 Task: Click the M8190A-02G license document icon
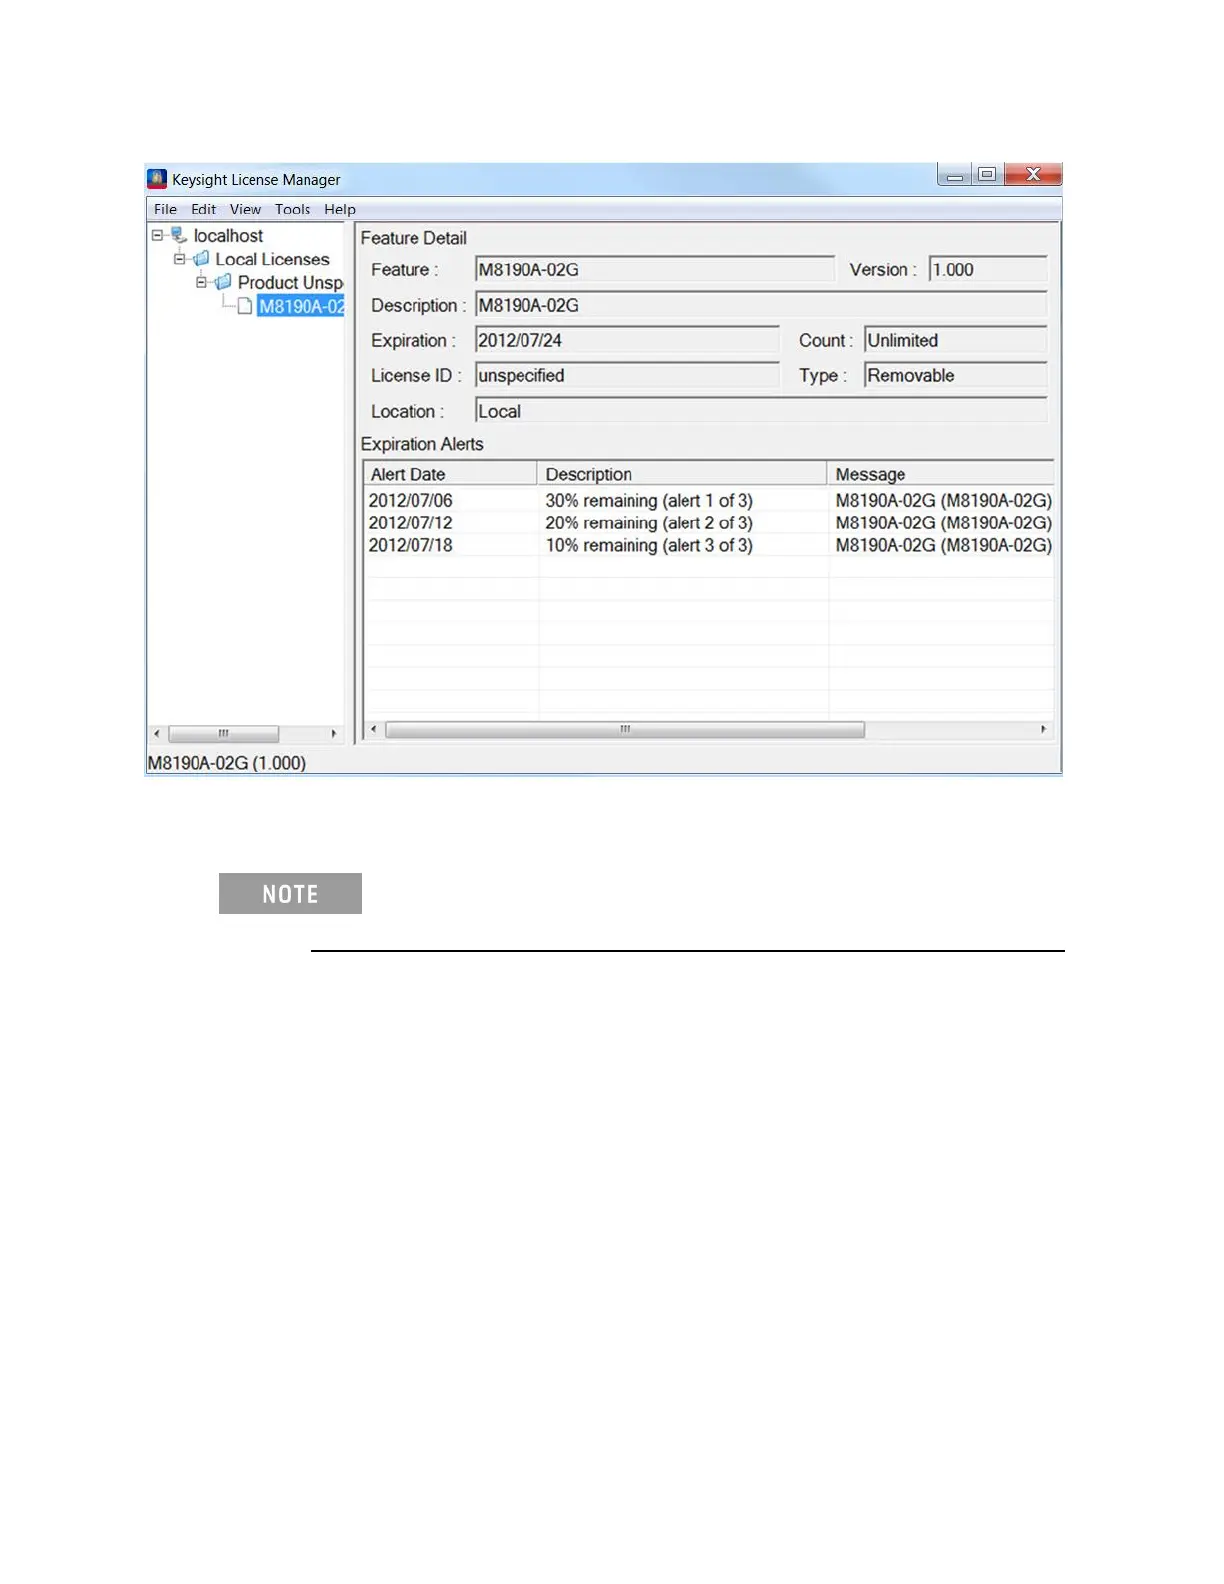[244, 306]
